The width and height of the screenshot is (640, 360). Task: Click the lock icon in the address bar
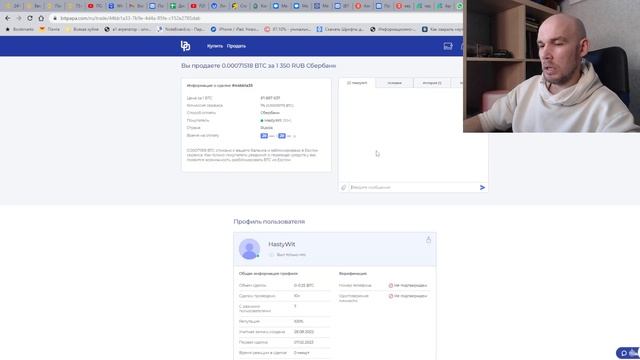click(x=55, y=18)
